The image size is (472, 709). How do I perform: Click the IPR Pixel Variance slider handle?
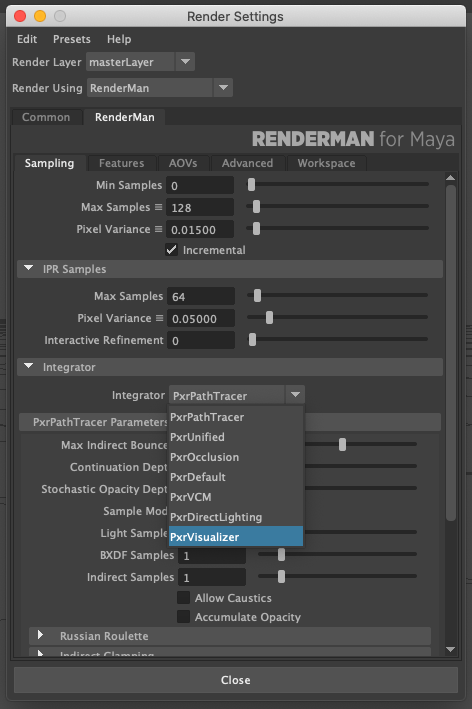pos(269,318)
